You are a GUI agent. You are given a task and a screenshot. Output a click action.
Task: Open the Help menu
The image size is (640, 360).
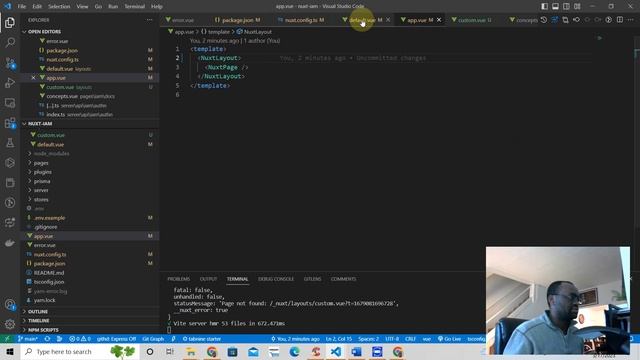157,7
